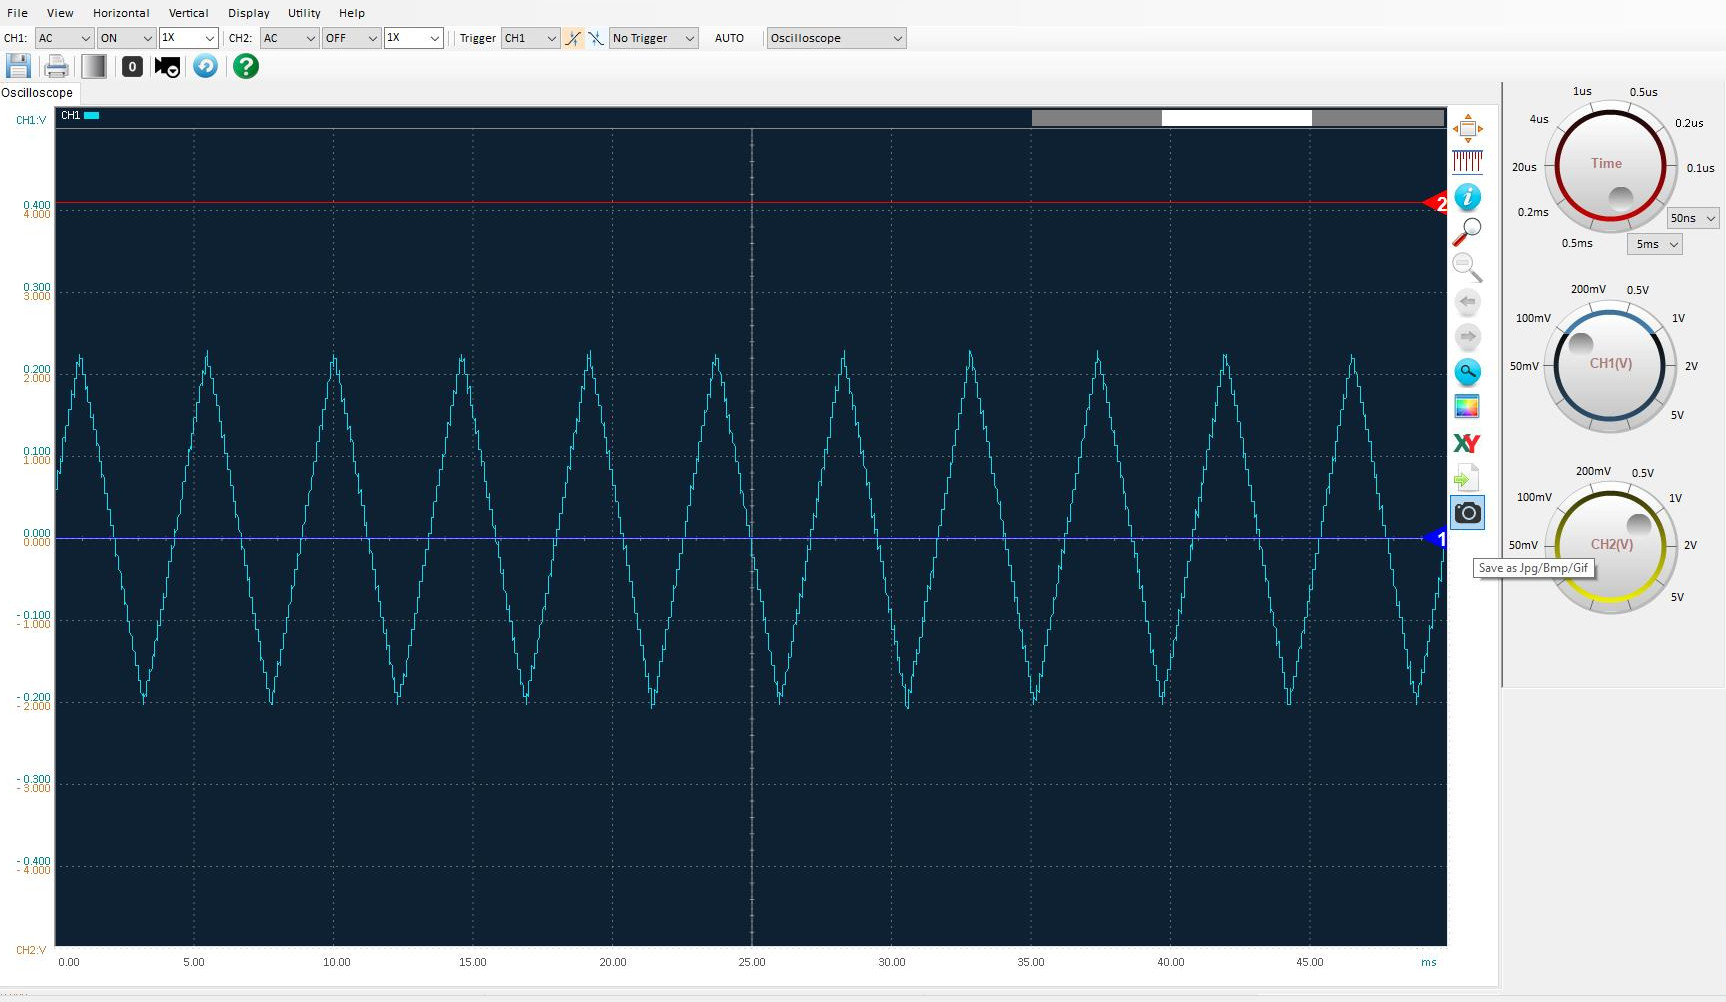
Task: Click the blue round search icon
Action: pyautogui.click(x=1467, y=372)
